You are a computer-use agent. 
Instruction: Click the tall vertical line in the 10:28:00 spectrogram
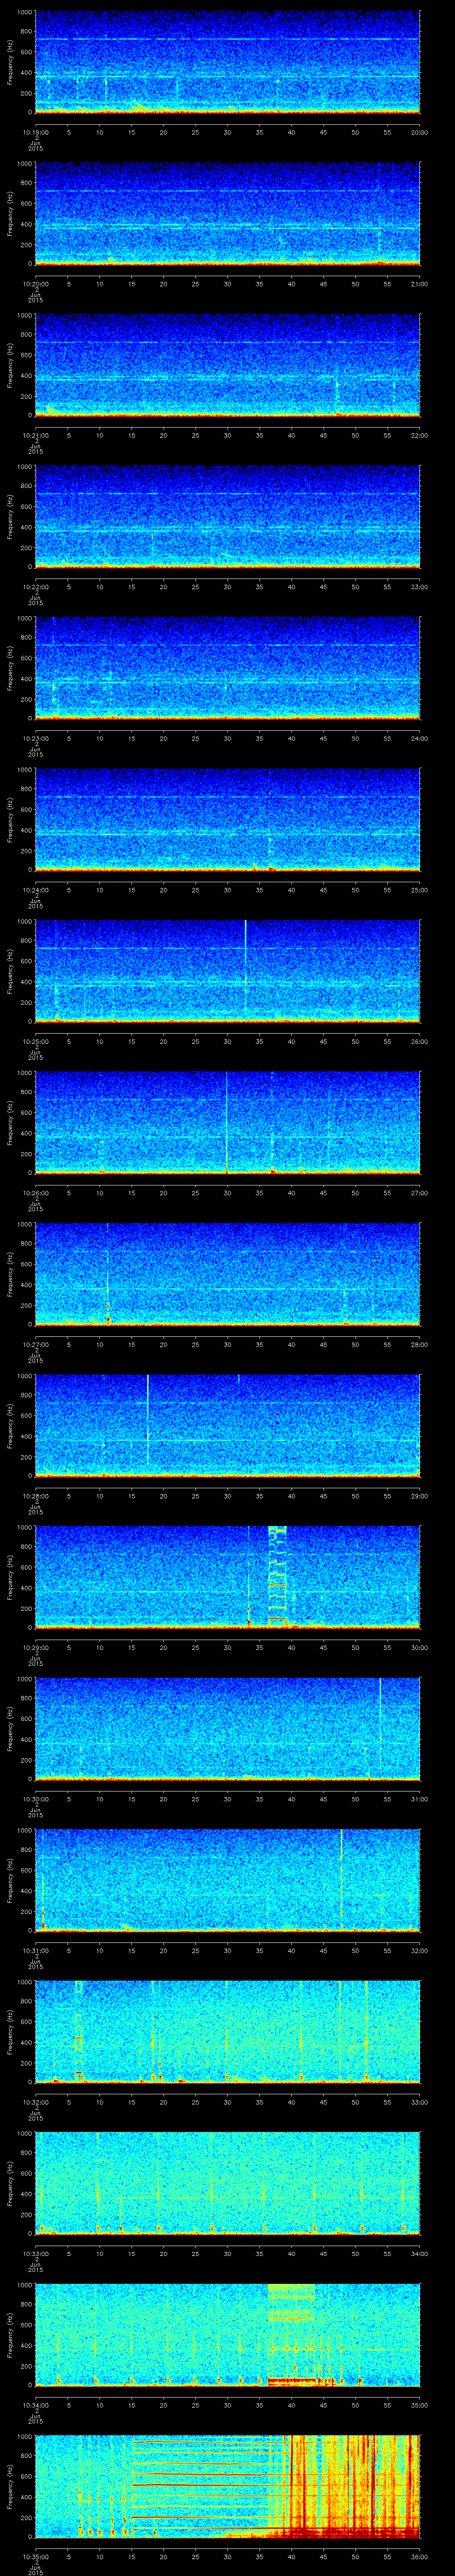pyautogui.click(x=148, y=1420)
